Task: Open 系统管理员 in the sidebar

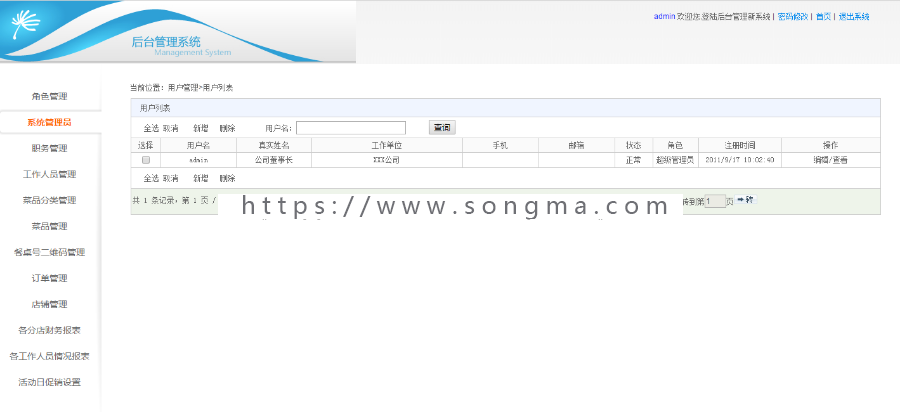Action: pyautogui.click(x=49, y=122)
